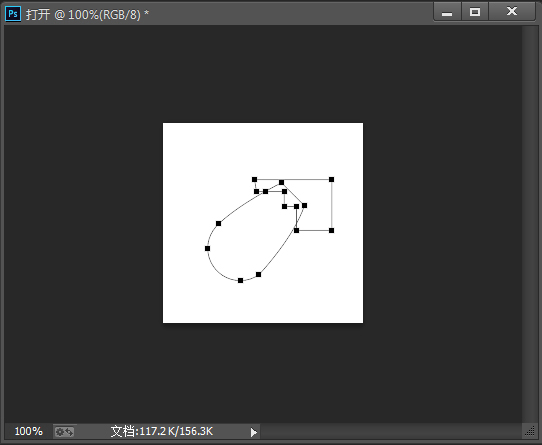Screen dimensions: 542x445
Task: Select the top-right anchor point of the rectangle path
Action: [x=331, y=179]
